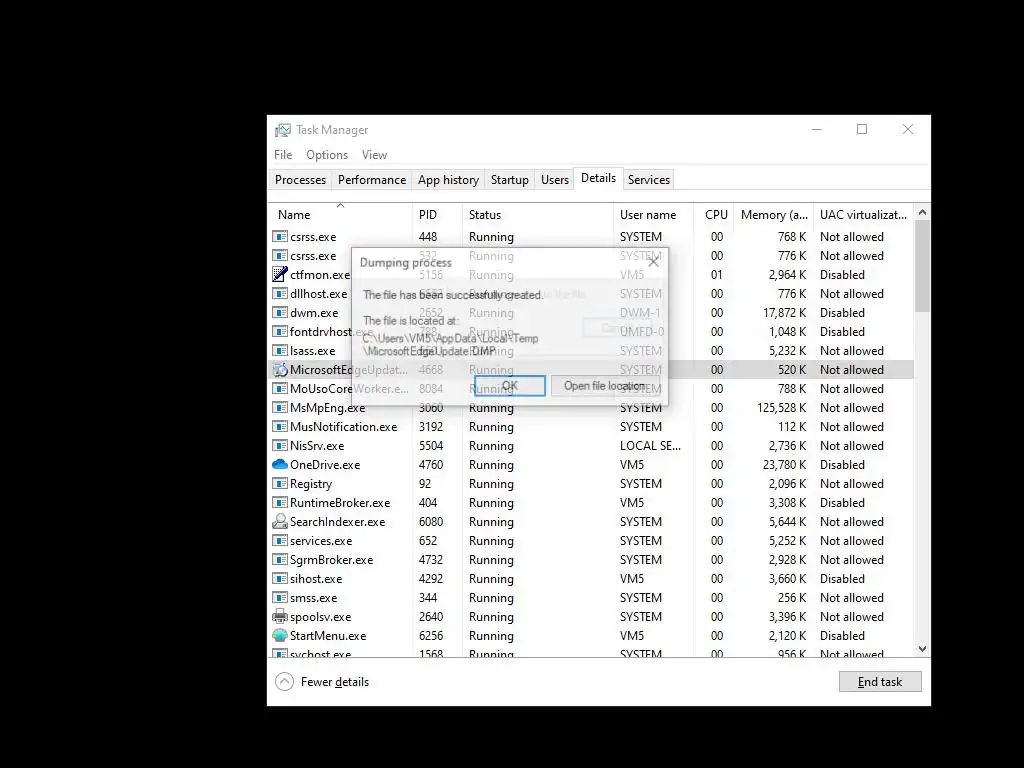
Task: Click the dllhost.exe process icon
Action: tap(280, 293)
